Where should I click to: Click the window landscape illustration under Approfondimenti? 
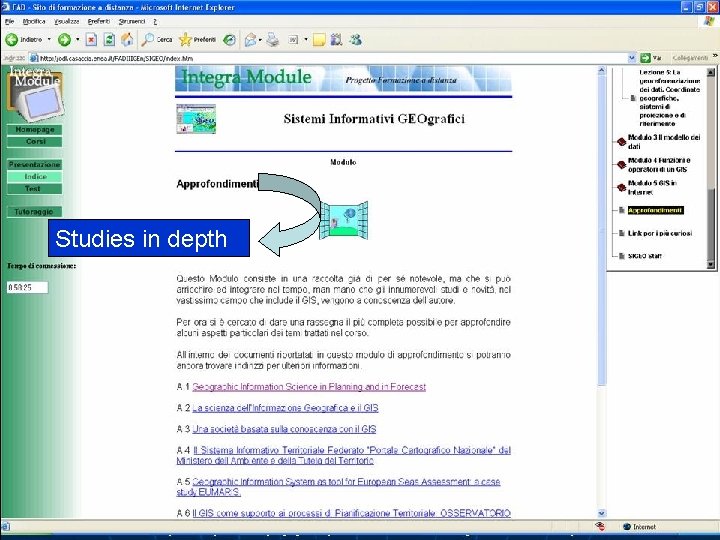pos(344,220)
